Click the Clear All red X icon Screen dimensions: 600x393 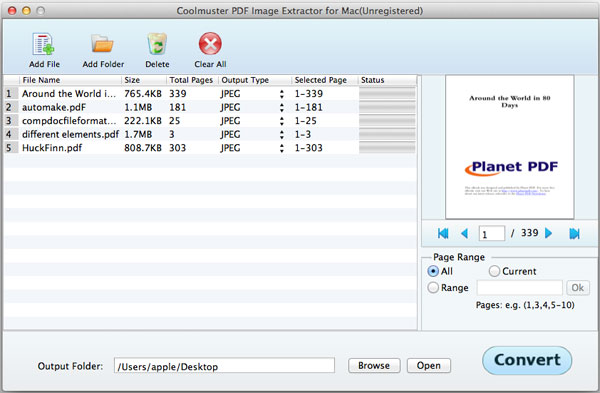point(210,44)
